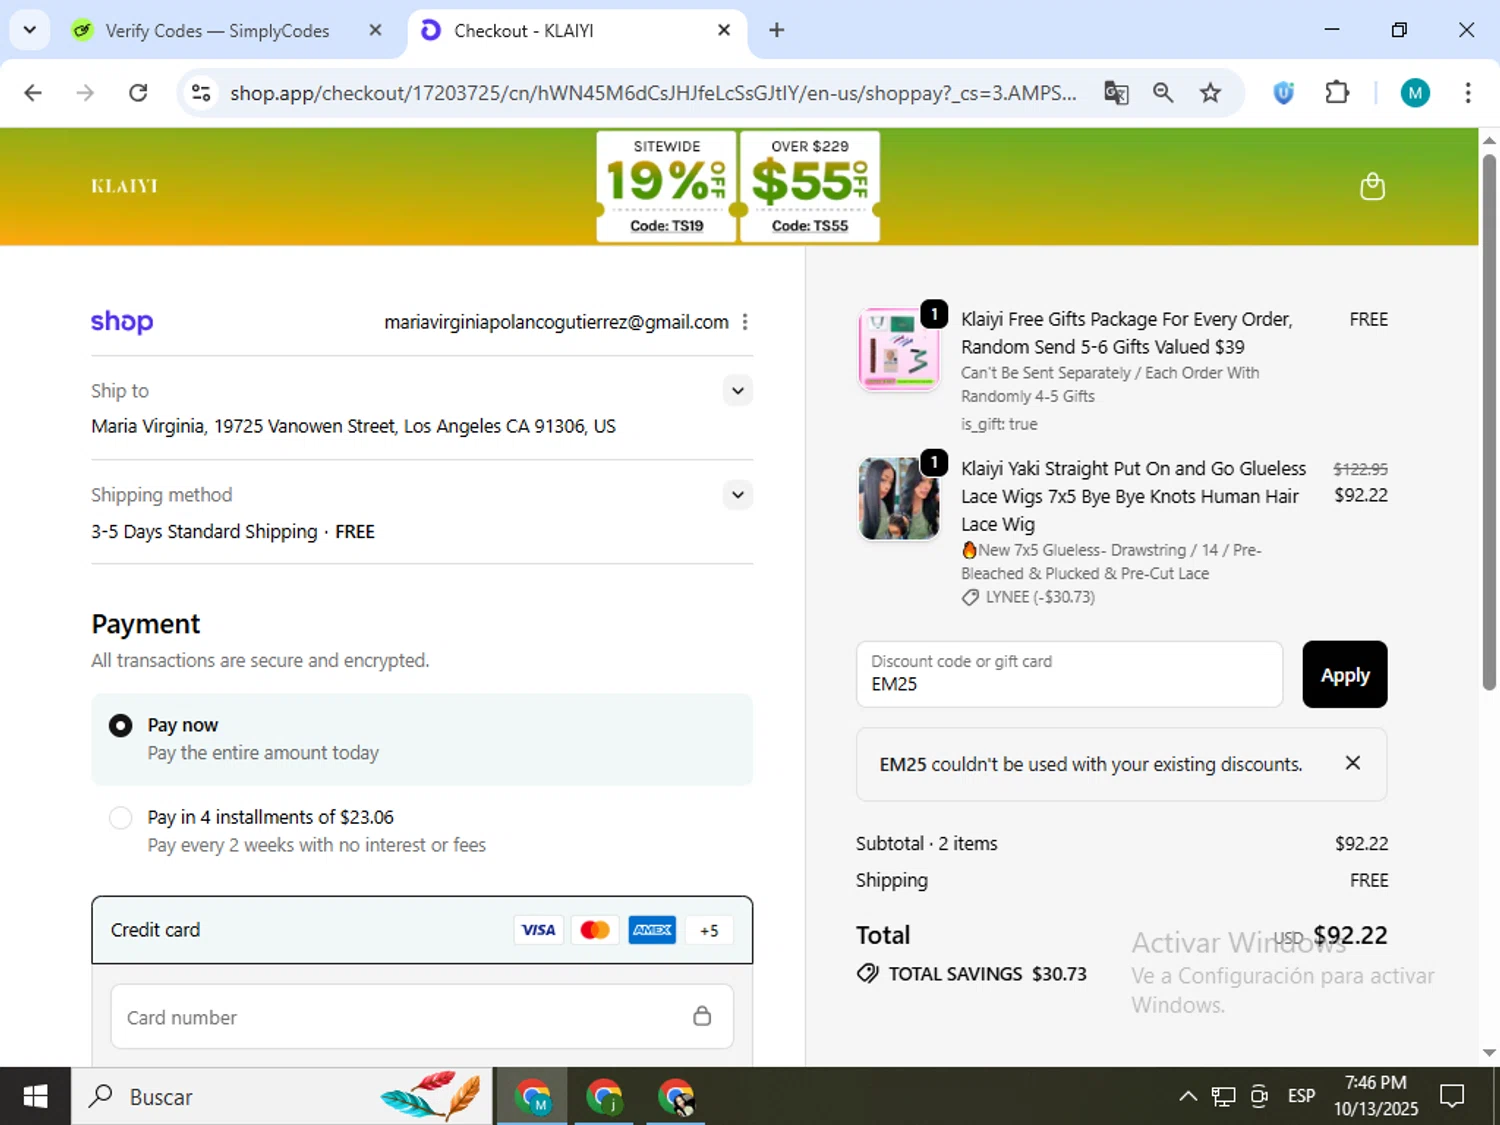Click the total amount $92.22
The width and height of the screenshot is (1500, 1125).
pos(1350,935)
